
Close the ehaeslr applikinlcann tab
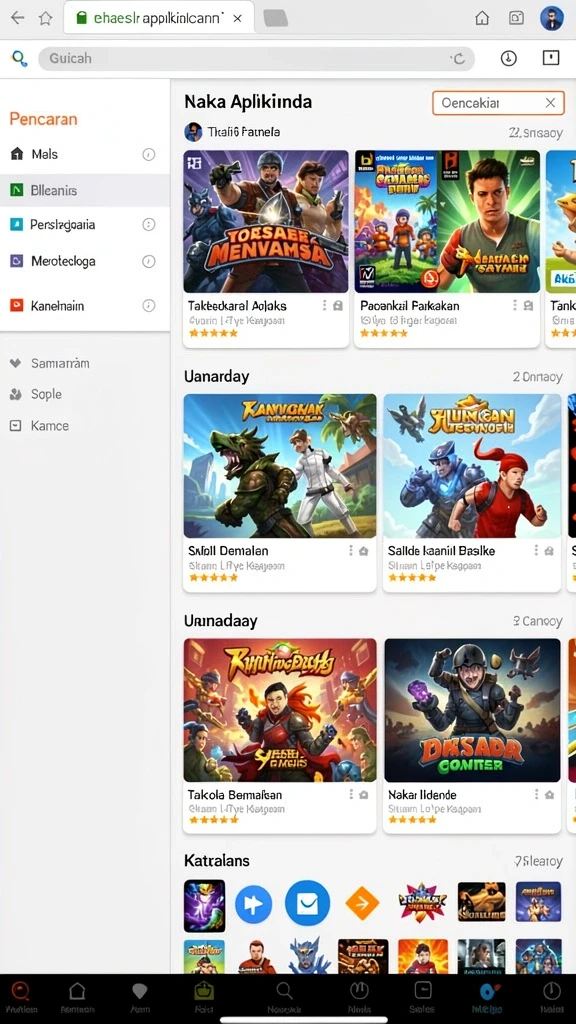[238, 18]
